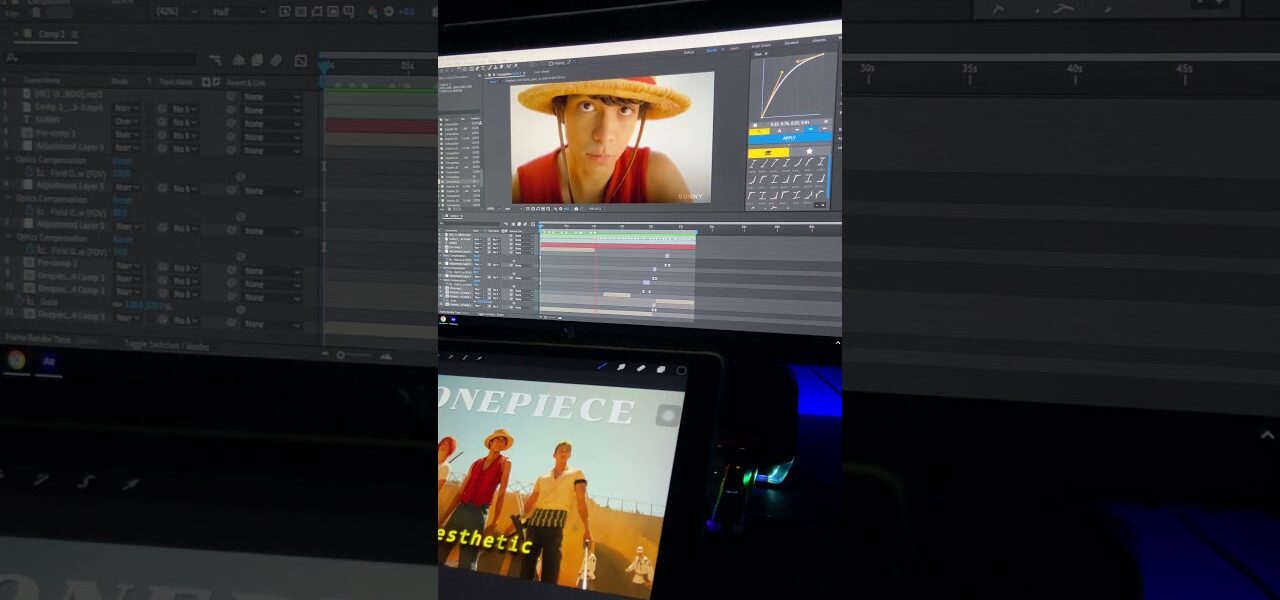The height and width of the screenshot is (600, 1280).
Task: Open blend mode dropdown for SUNNY text layer
Action: (x=127, y=121)
